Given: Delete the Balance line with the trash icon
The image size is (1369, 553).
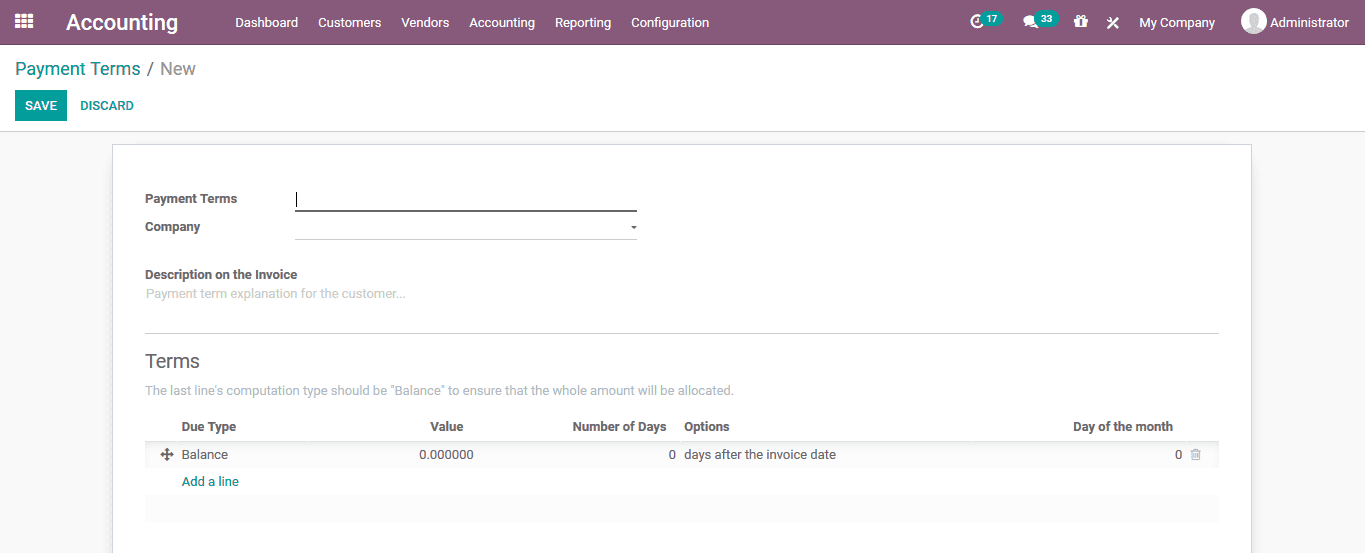Looking at the screenshot, I should pos(1195,455).
